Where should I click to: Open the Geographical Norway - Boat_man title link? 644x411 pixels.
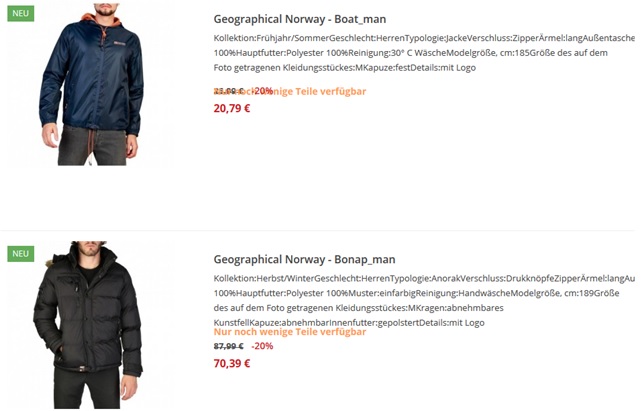pyautogui.click(x=299, y=19)
